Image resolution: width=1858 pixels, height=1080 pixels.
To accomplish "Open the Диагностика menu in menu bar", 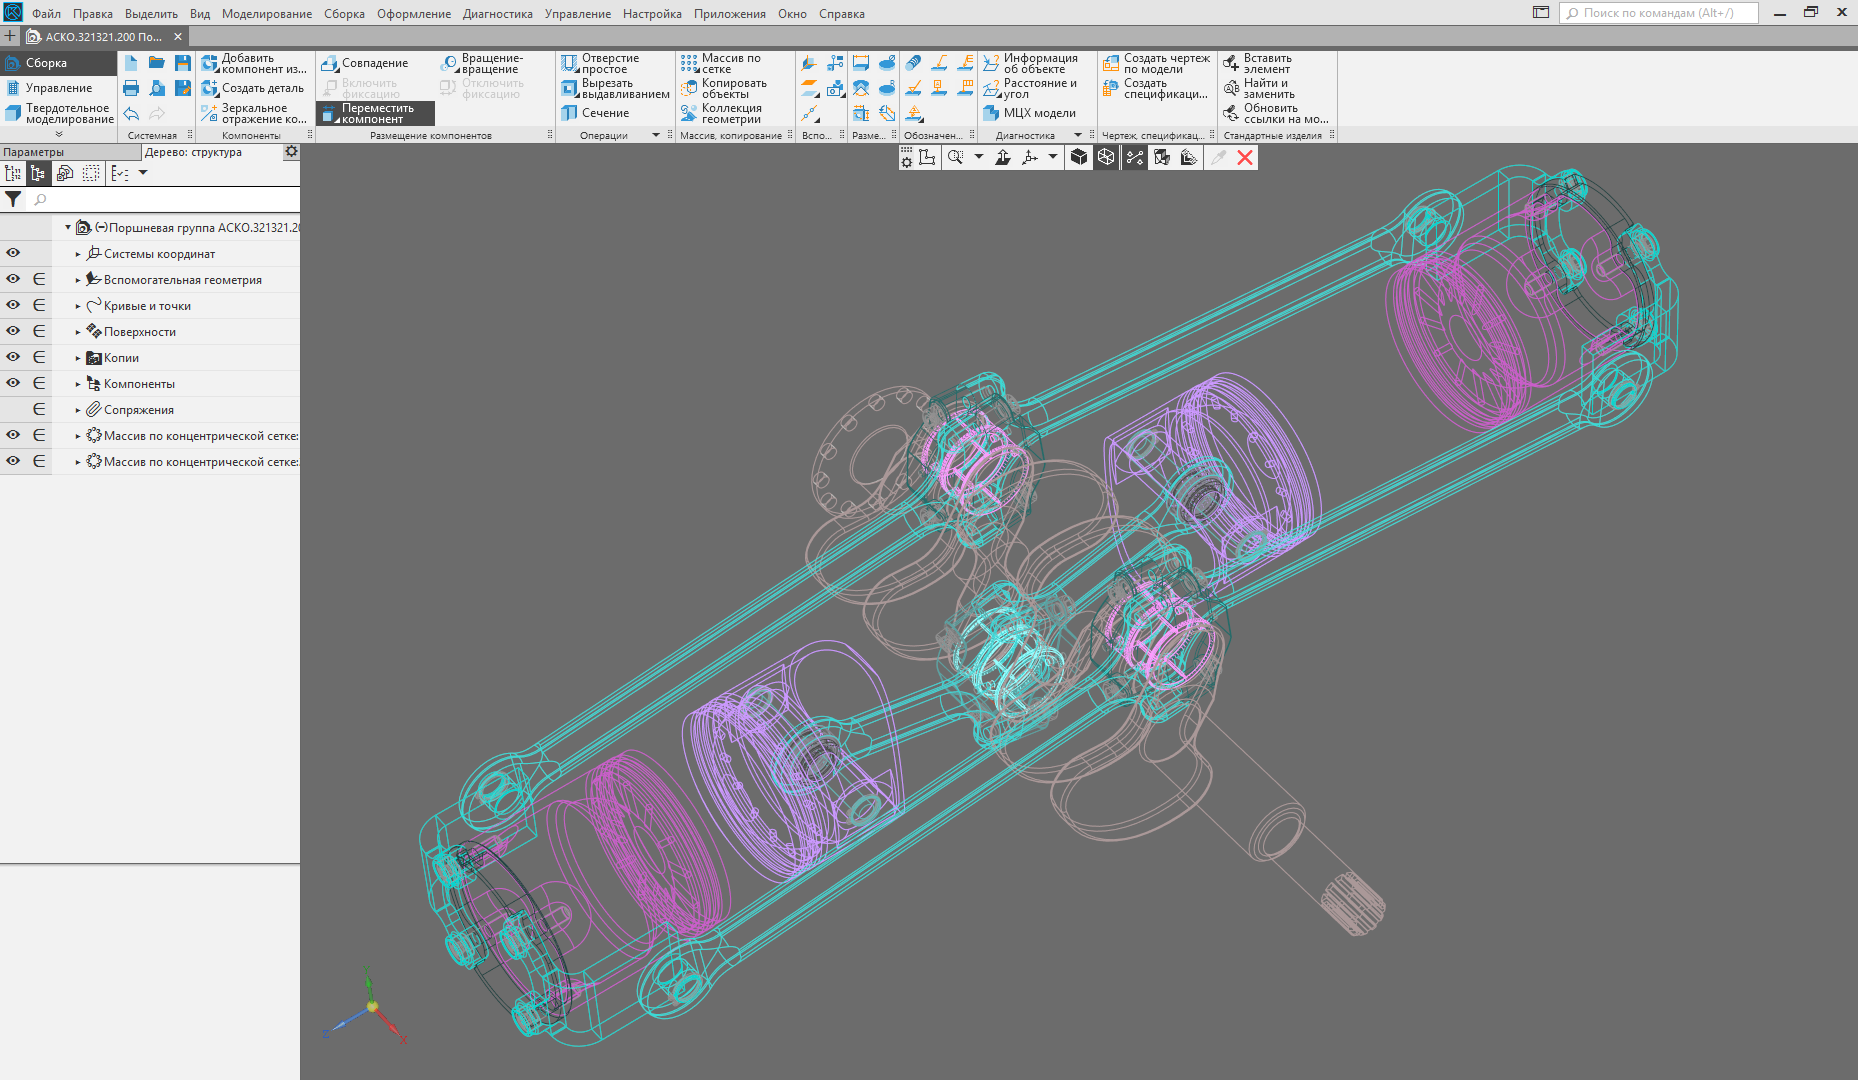I will point(498,14).
